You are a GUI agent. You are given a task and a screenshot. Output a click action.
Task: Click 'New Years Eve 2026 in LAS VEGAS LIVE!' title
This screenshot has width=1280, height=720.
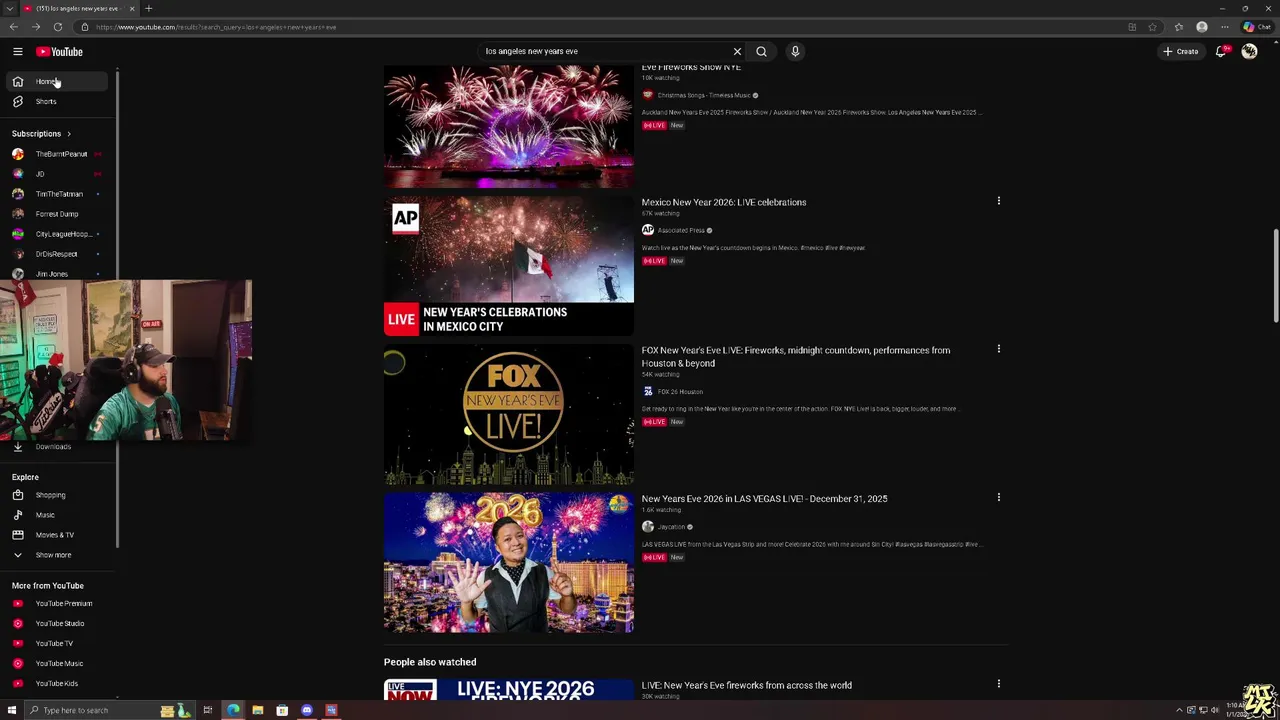pyautogui.click(x=764, y=498)
